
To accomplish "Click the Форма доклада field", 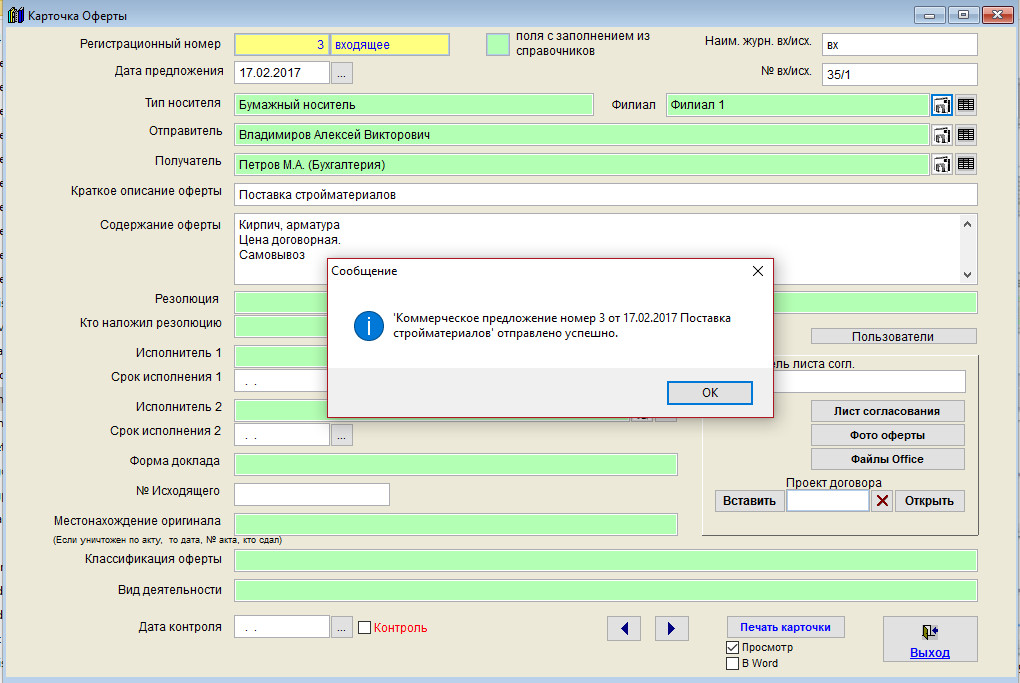I will click(x=456, y=464).
